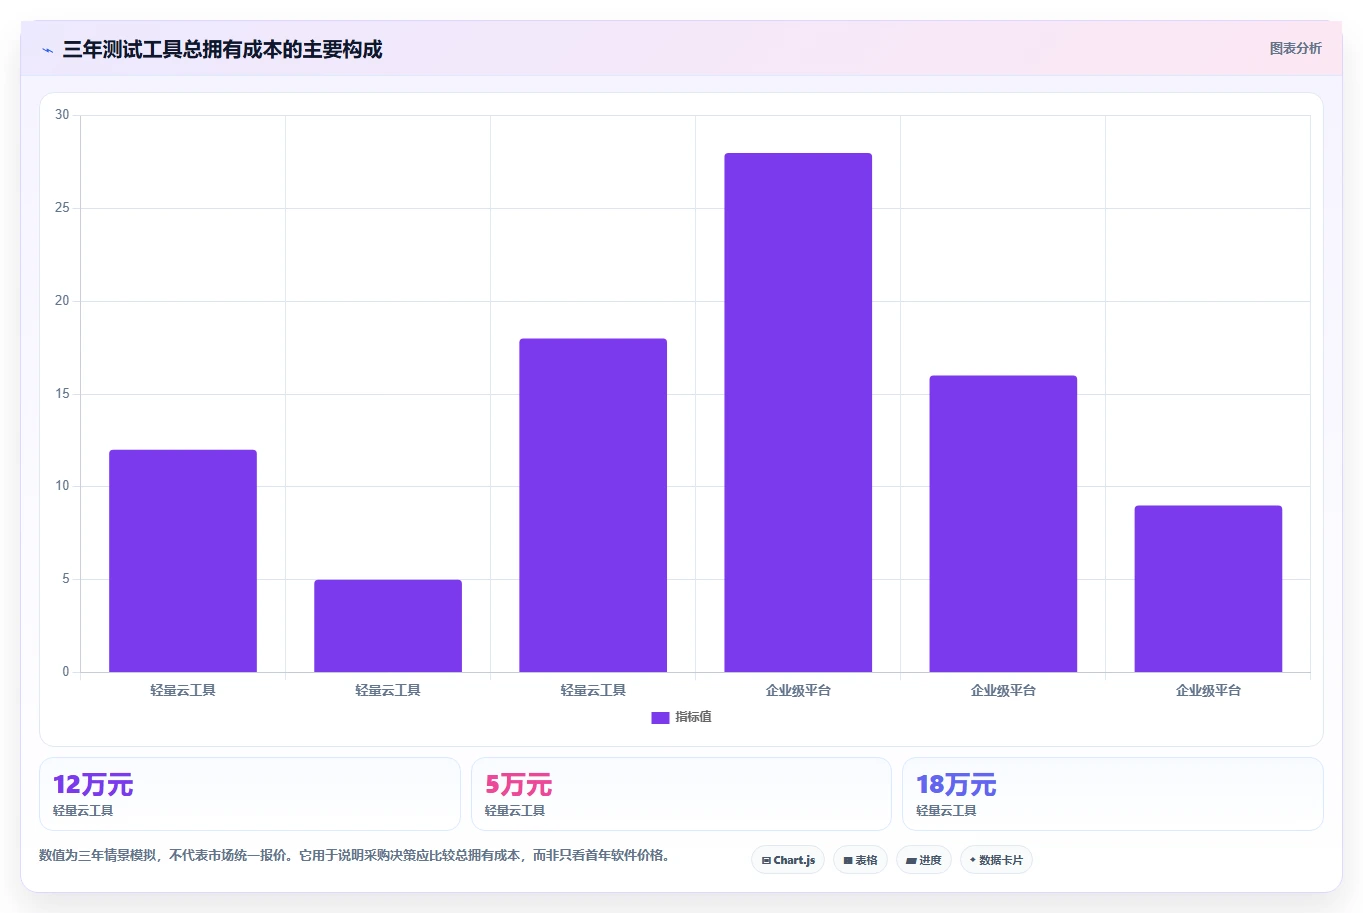This screenshot has height=913, width=1363.
Task: Open the 数据卡片 chip
Action: coord(996,860)
